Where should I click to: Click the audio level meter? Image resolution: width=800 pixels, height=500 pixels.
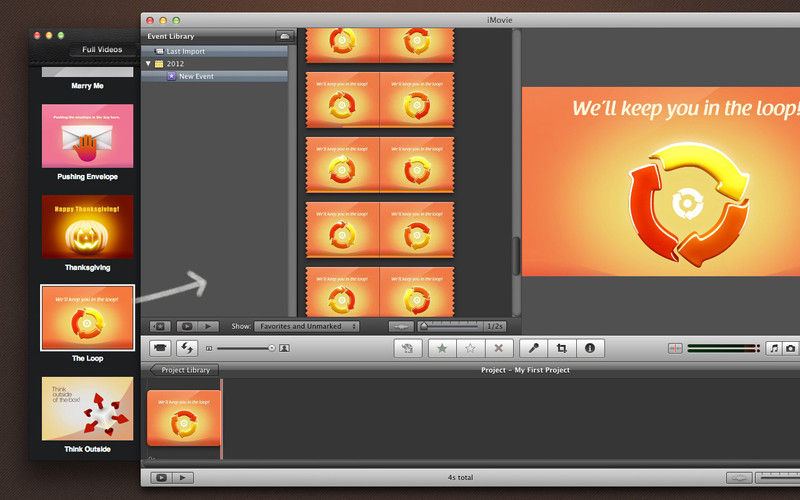pos(723,348)
